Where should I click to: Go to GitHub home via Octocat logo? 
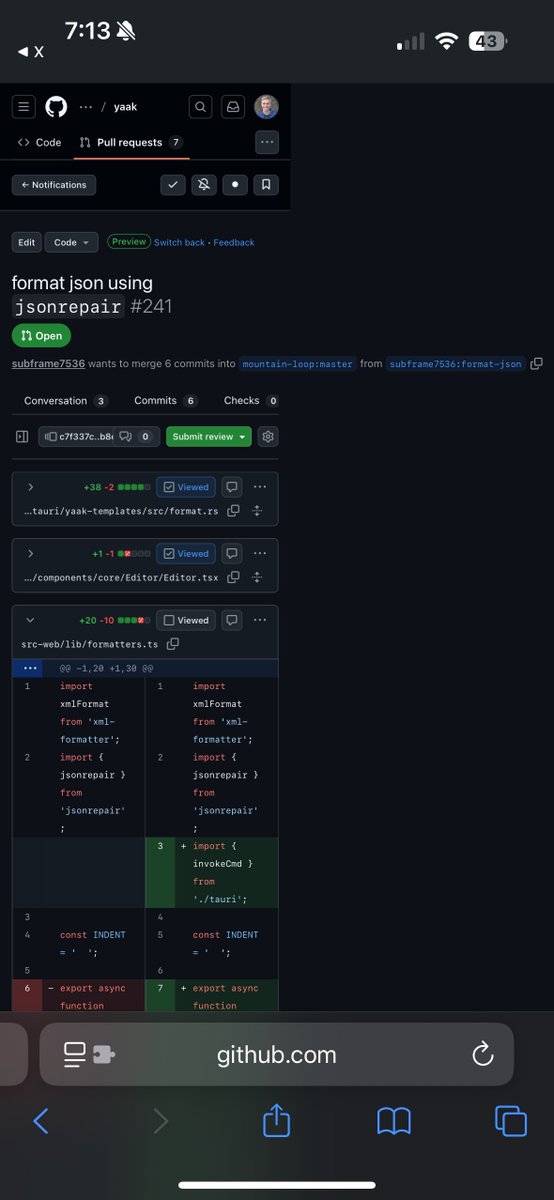[x=56, y=107]
